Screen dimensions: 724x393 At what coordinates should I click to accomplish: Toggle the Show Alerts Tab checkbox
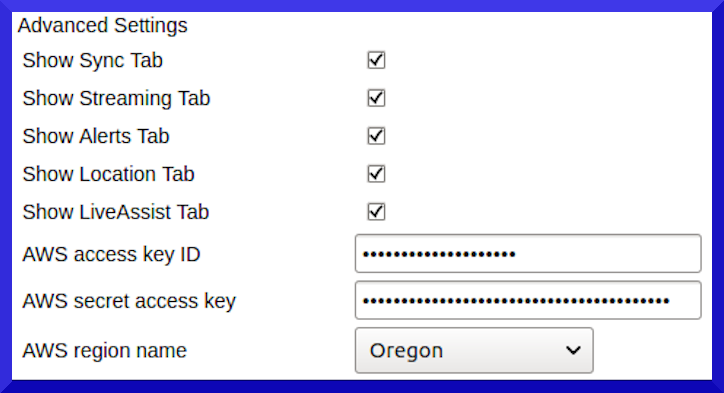point(376,136)
